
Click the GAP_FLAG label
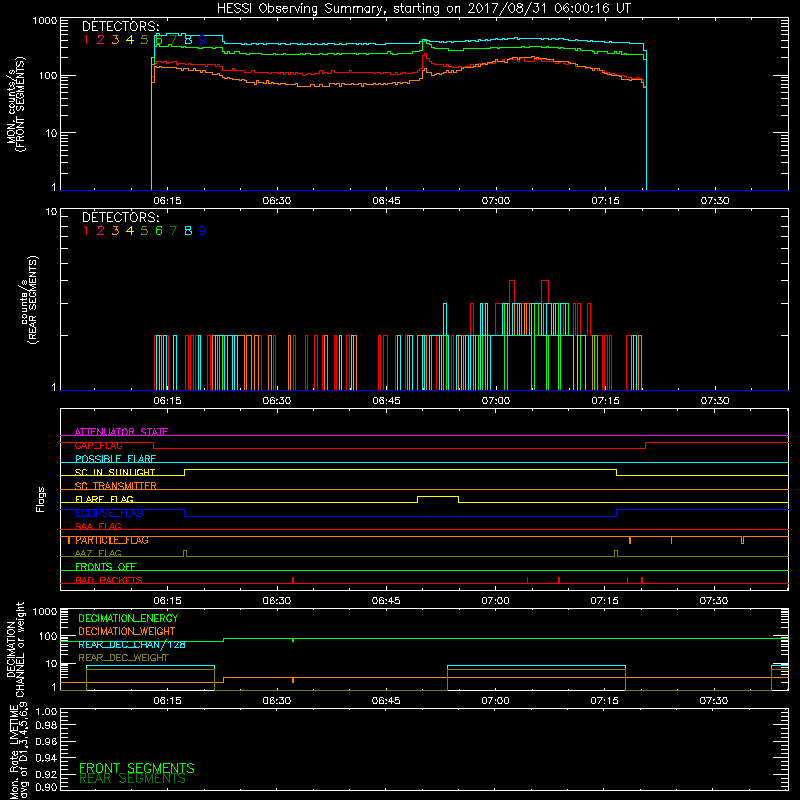[x=98, y=445]
